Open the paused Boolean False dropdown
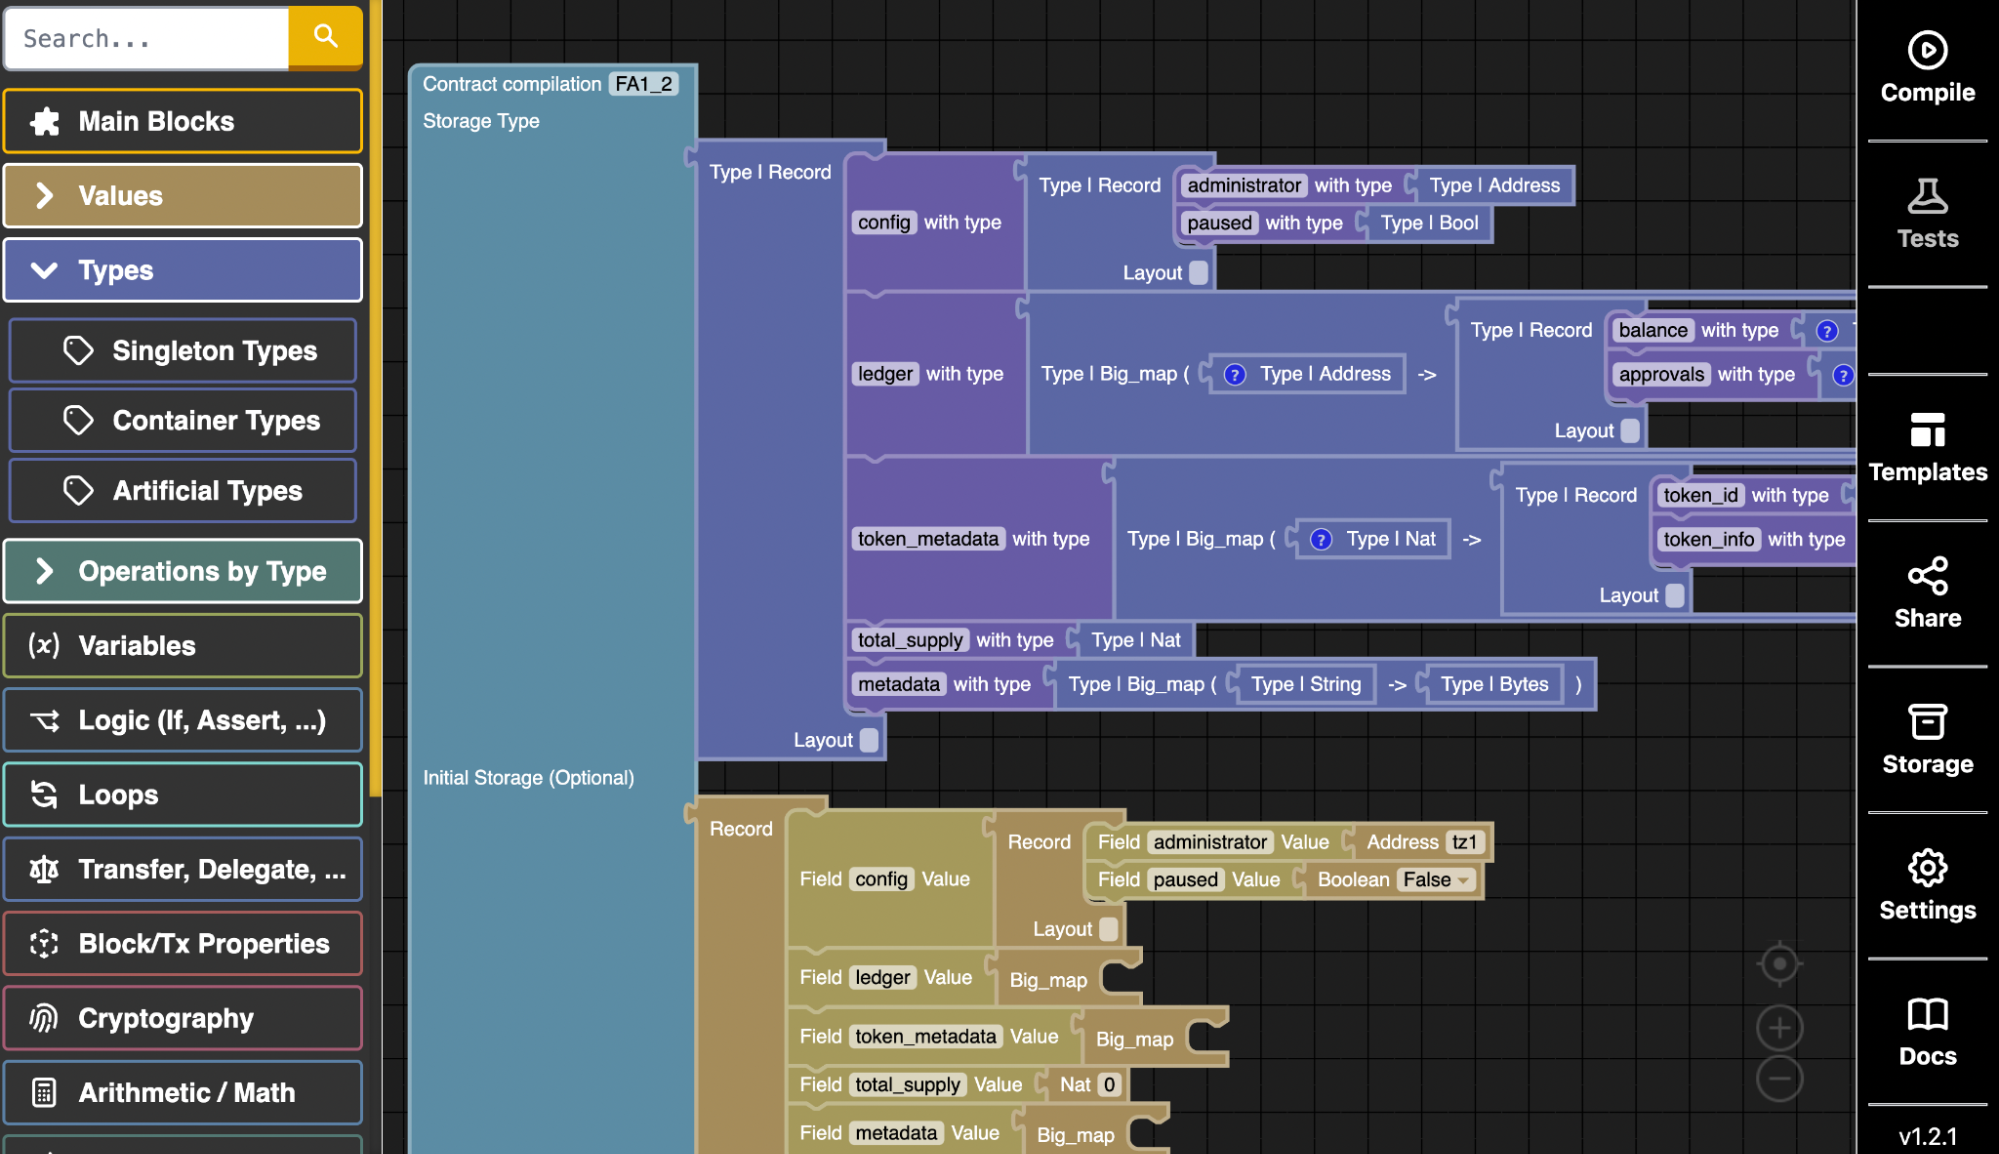The width and height of the screenshot is (1999, 1154). 1436,880
